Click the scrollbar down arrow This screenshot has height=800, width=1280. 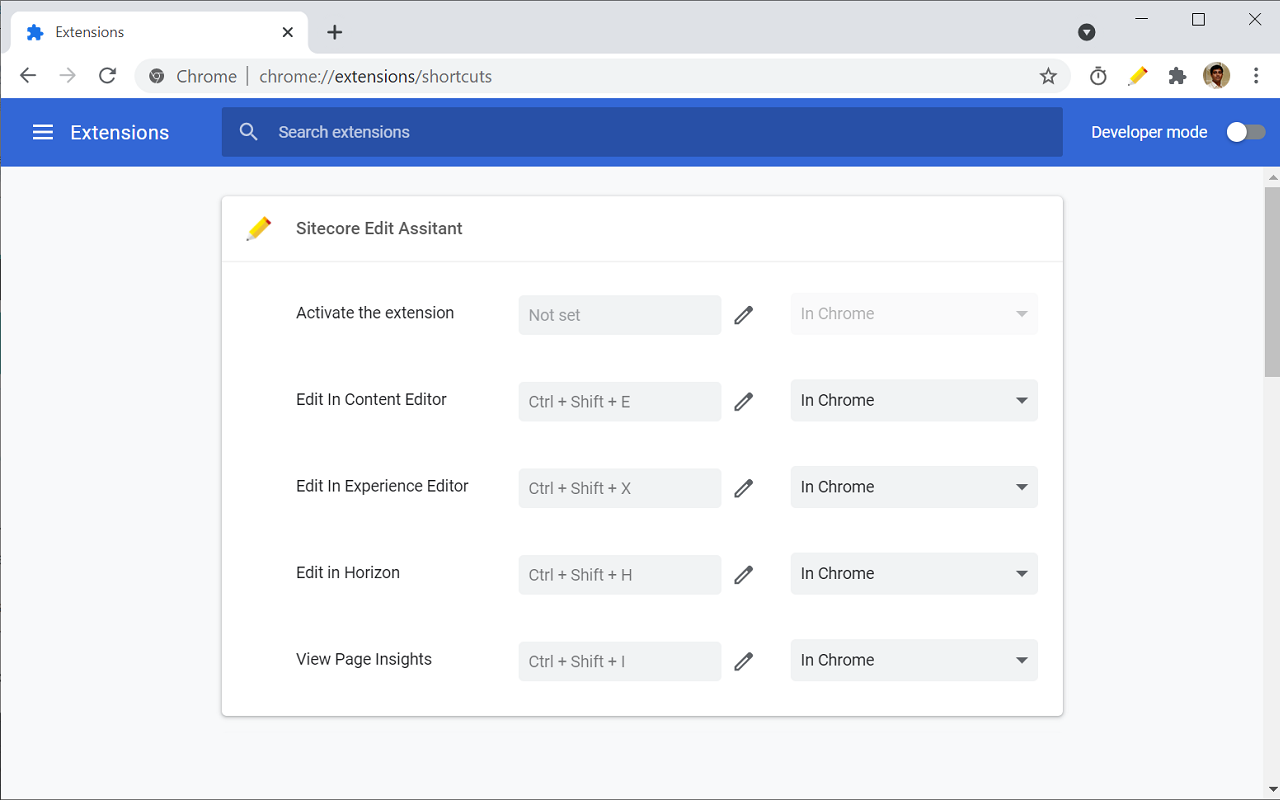point(1272,791)
